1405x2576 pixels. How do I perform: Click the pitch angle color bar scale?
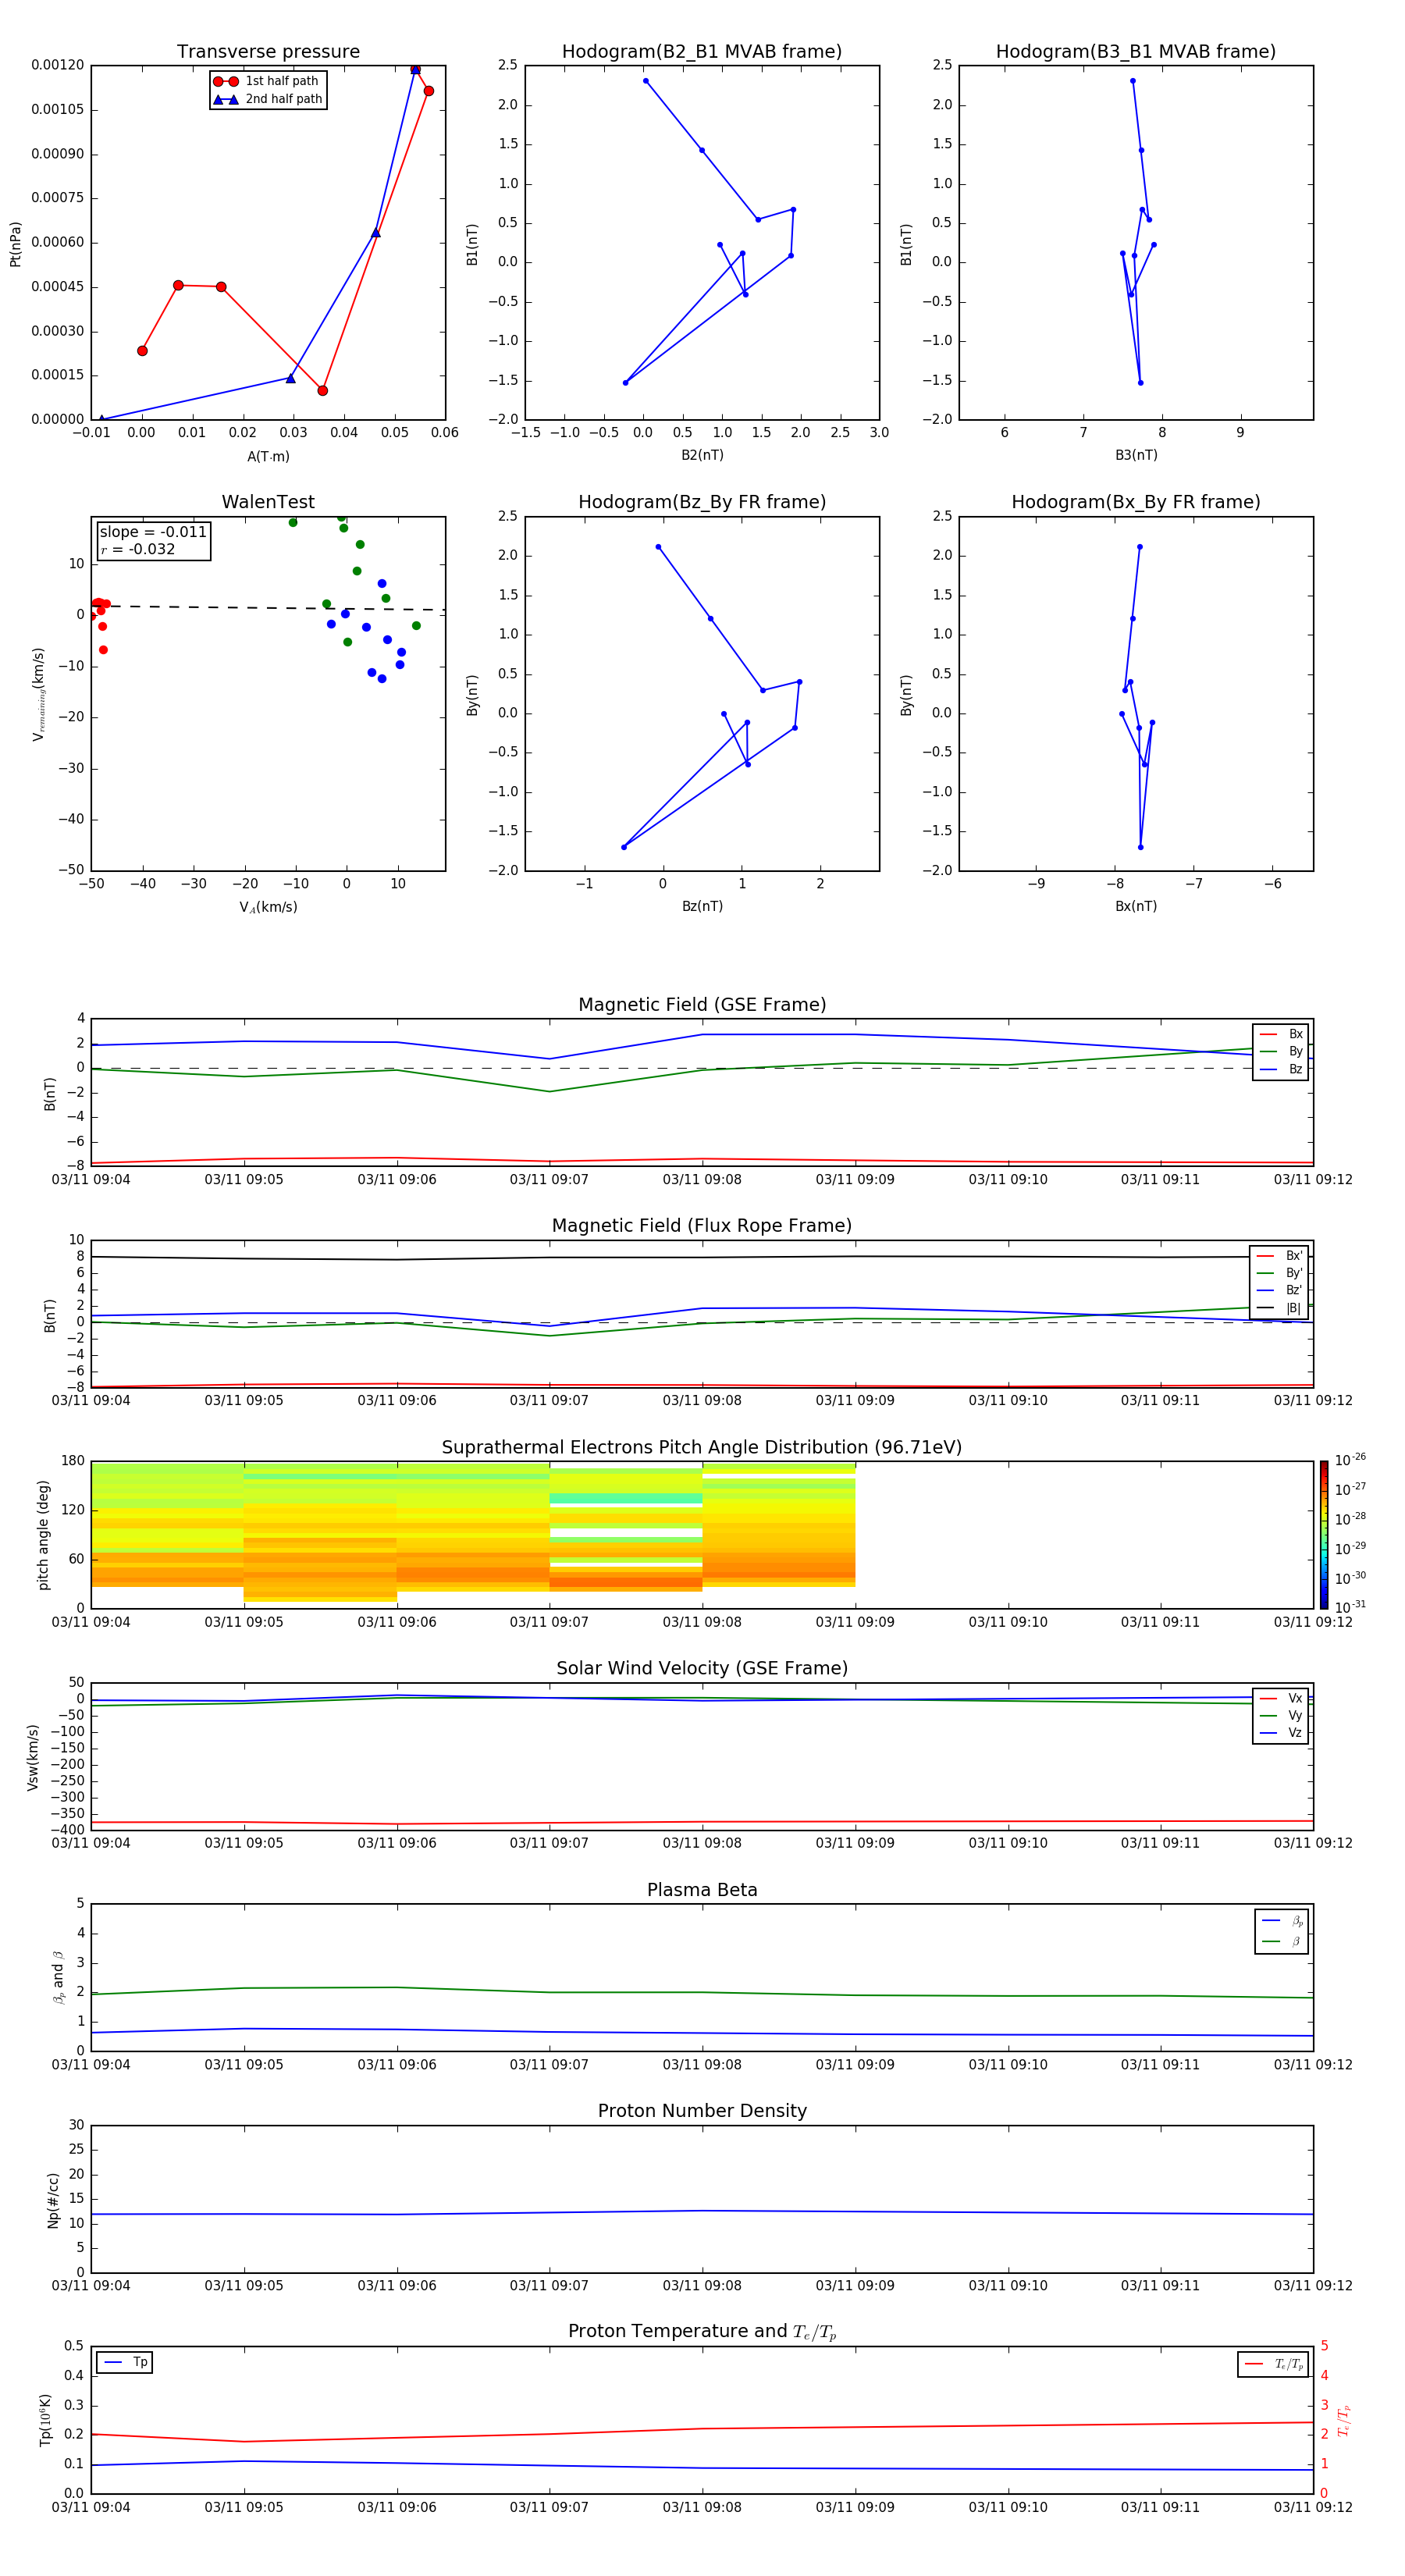[x=1324, y=1534]
